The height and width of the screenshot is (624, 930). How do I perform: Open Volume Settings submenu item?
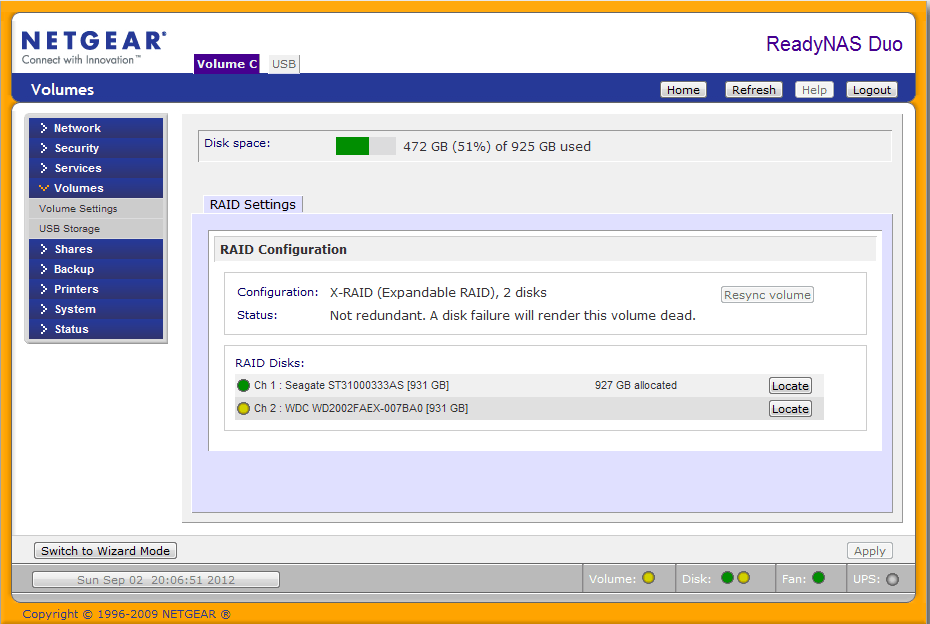[x=96, y=209]
